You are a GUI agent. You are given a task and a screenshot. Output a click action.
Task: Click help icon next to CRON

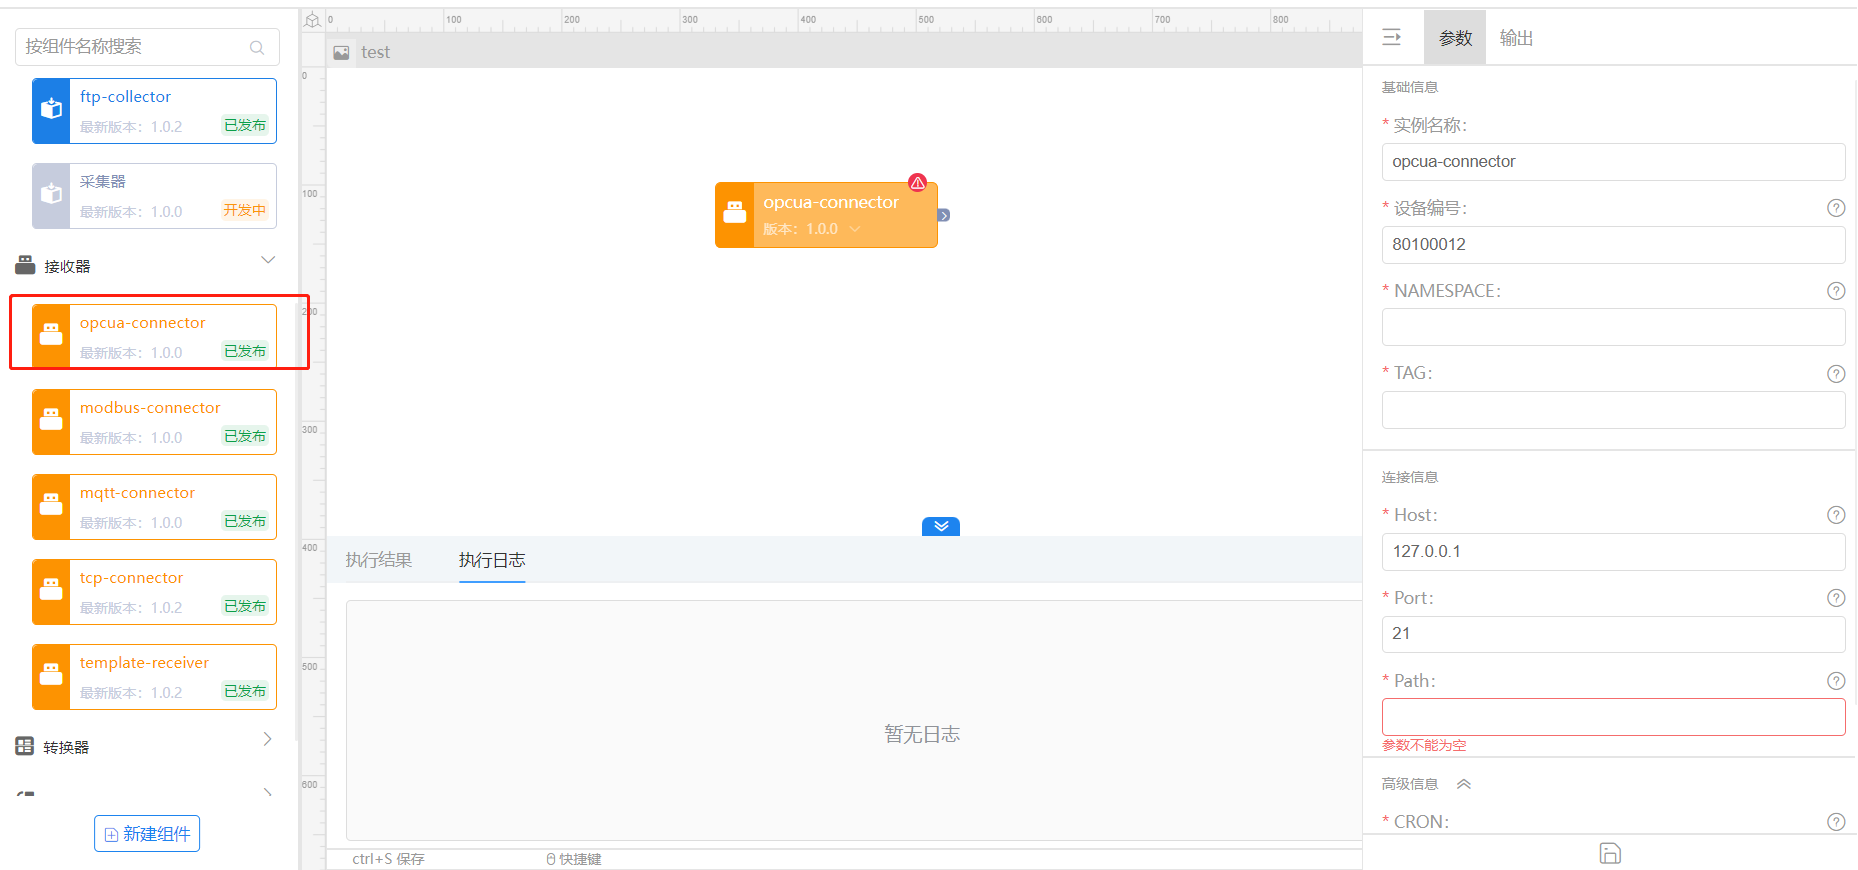[1836, 822]
